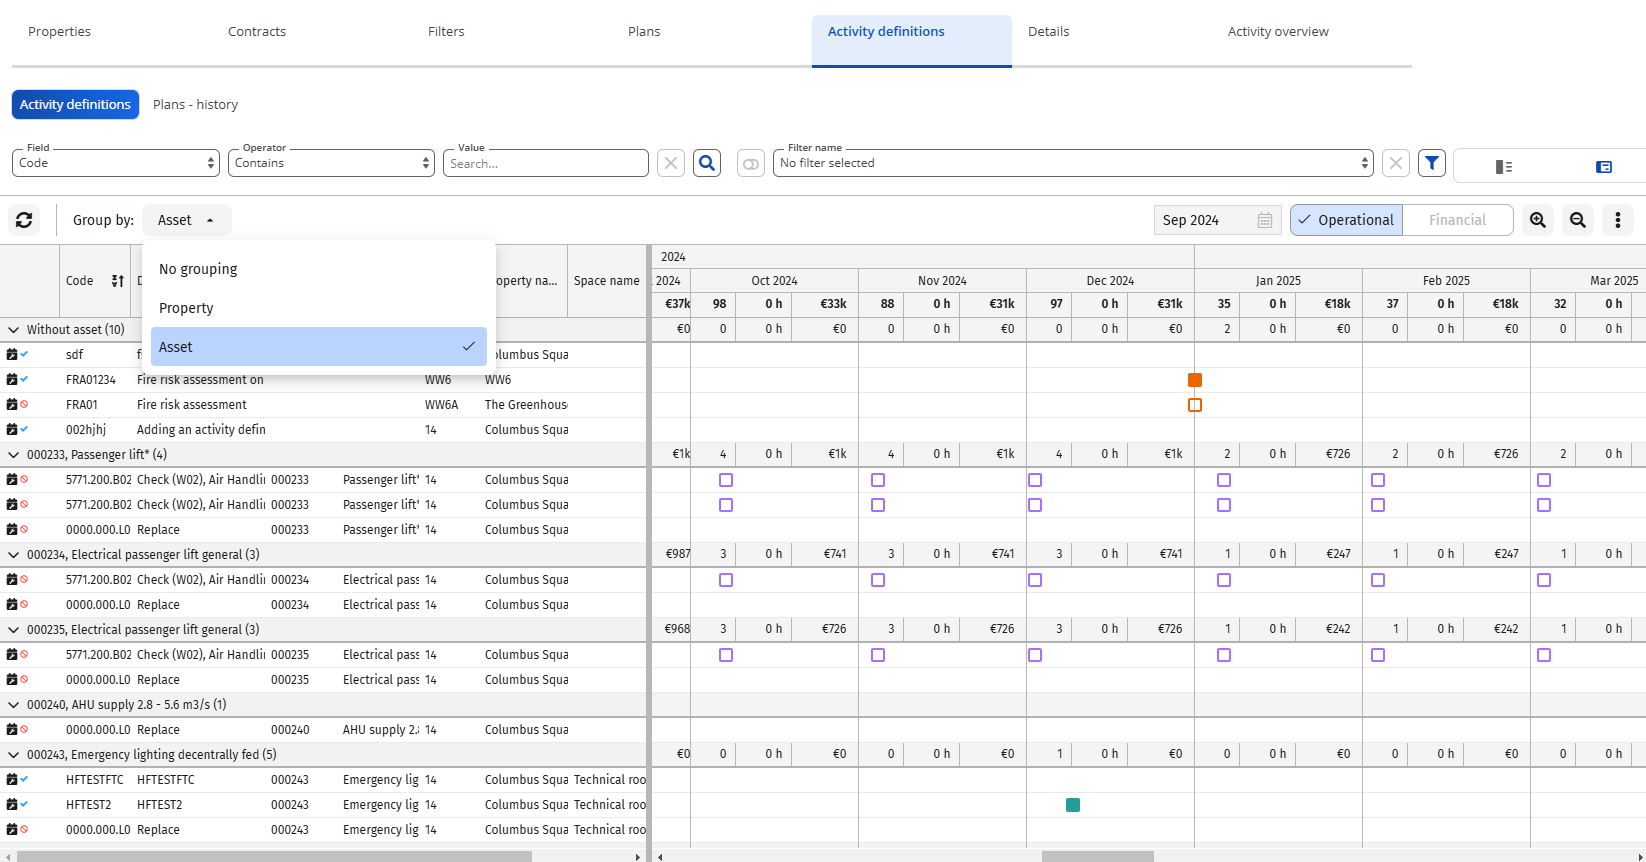
Task: Click activity icon in the 002hjhj row
Action: [x=12, y=429]
